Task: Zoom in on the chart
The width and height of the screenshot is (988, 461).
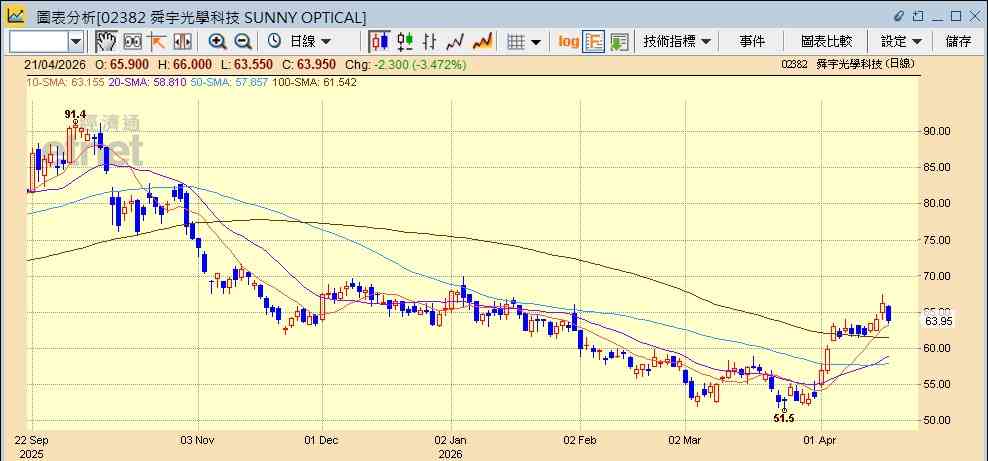Action: [x=217, y=42]
